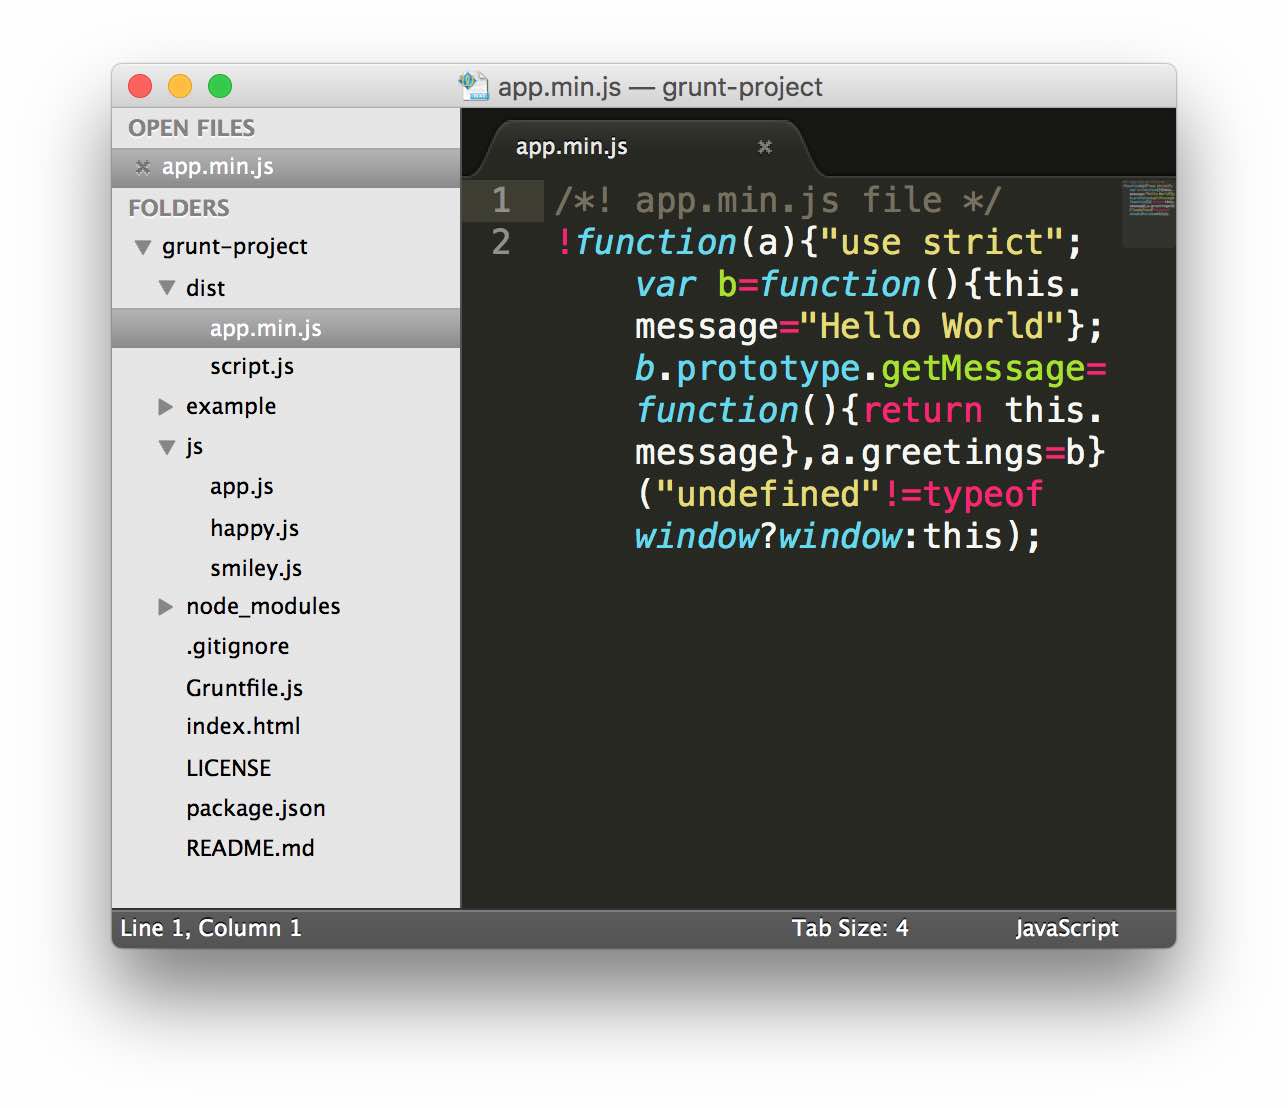Screen dimensions: 1288x1108
Task: Click line number 2 in the gutter
Action: point(500,242)
